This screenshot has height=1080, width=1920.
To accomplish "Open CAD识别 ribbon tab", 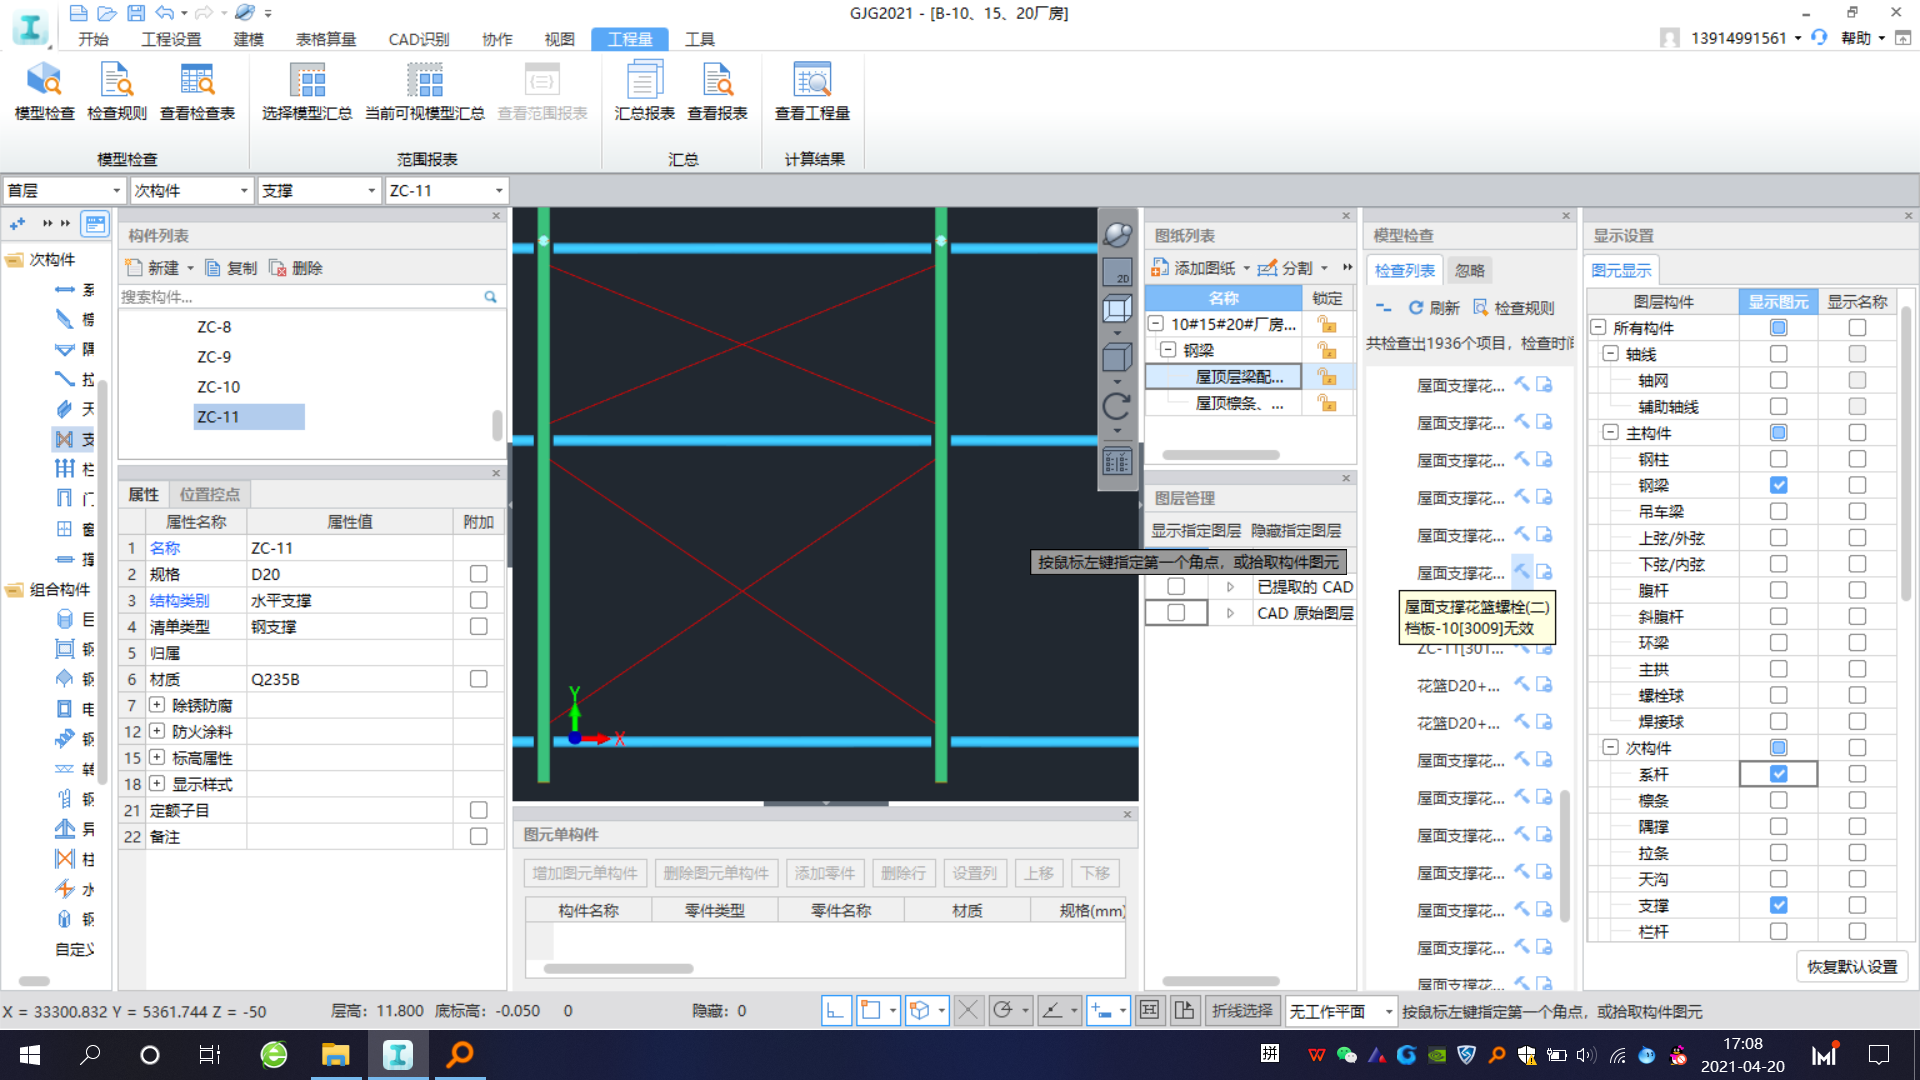I will [x=419, y=39].
